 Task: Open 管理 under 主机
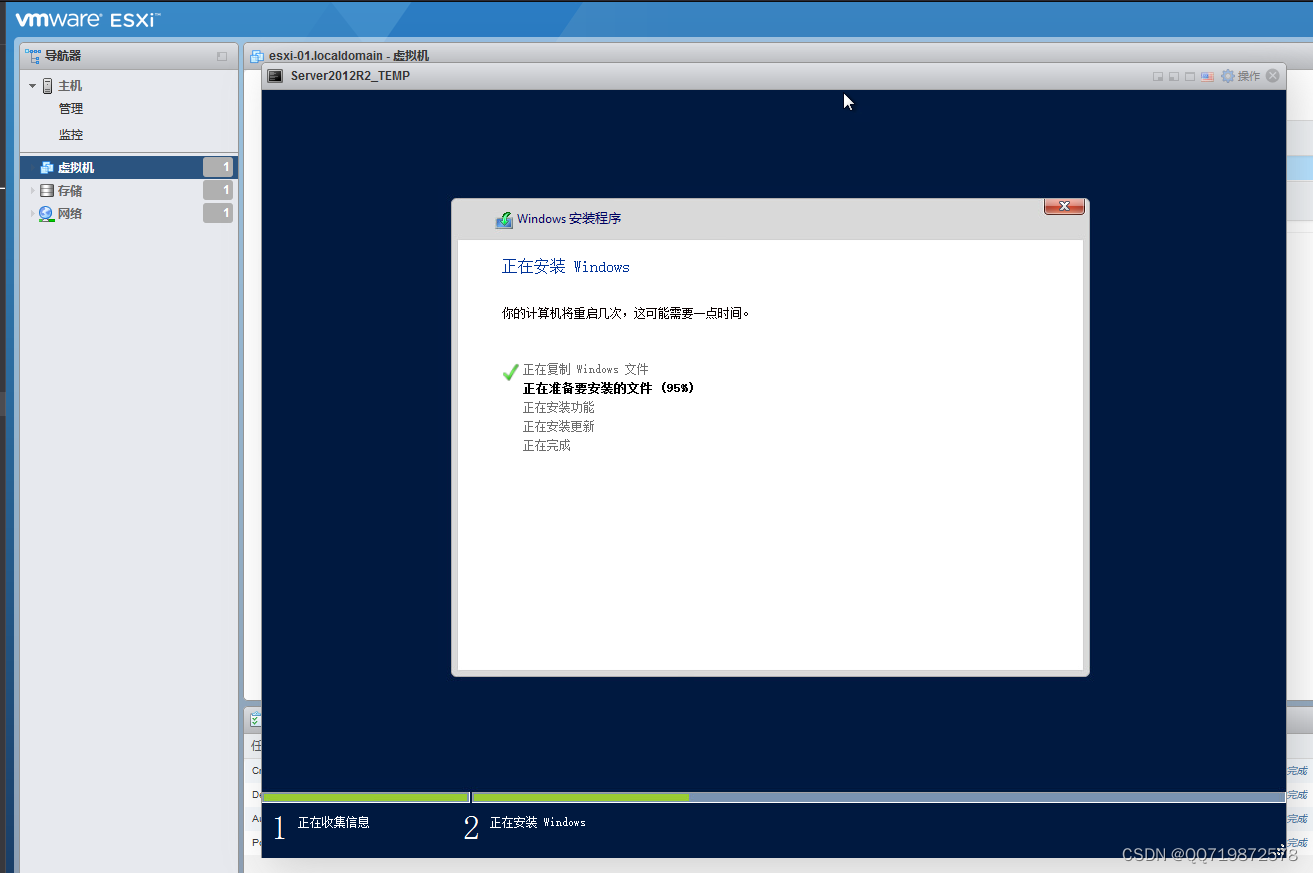pyautogui.click(x=71, y=109)
